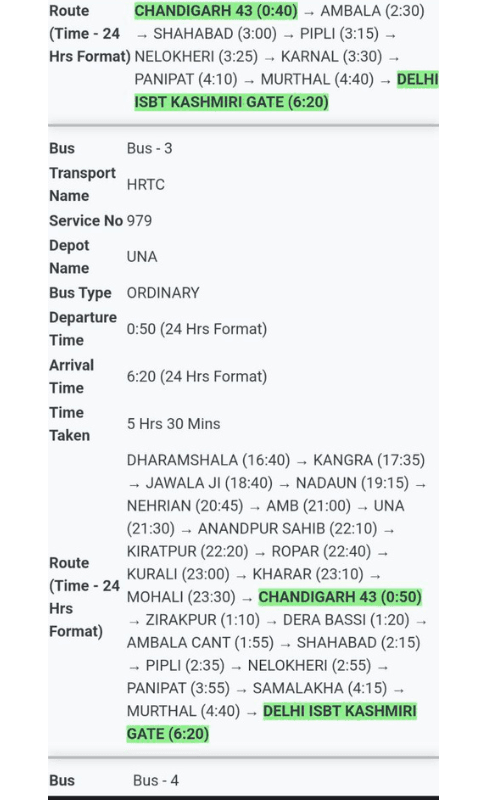The width and height of the screenshot is (480, 800).
Task: Click the KARNAL (3:30) stop
Action: point(331,57)
